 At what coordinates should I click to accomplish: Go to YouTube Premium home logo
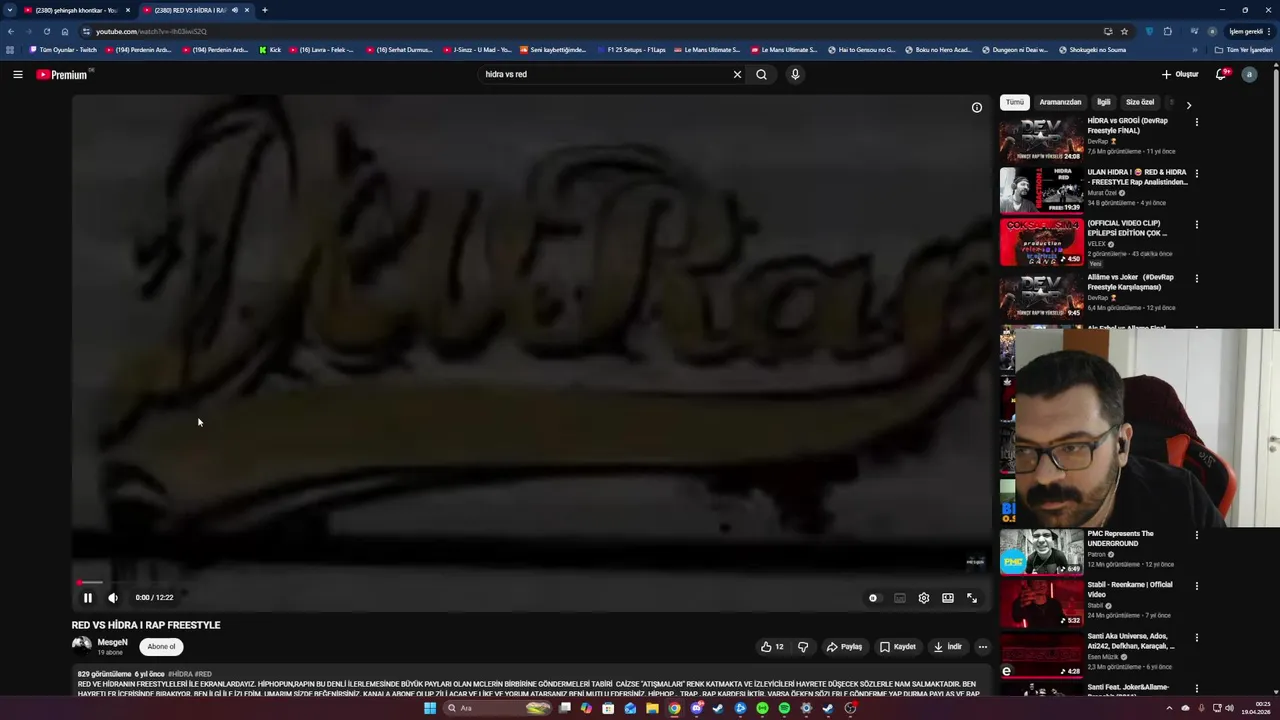(64, 75)
